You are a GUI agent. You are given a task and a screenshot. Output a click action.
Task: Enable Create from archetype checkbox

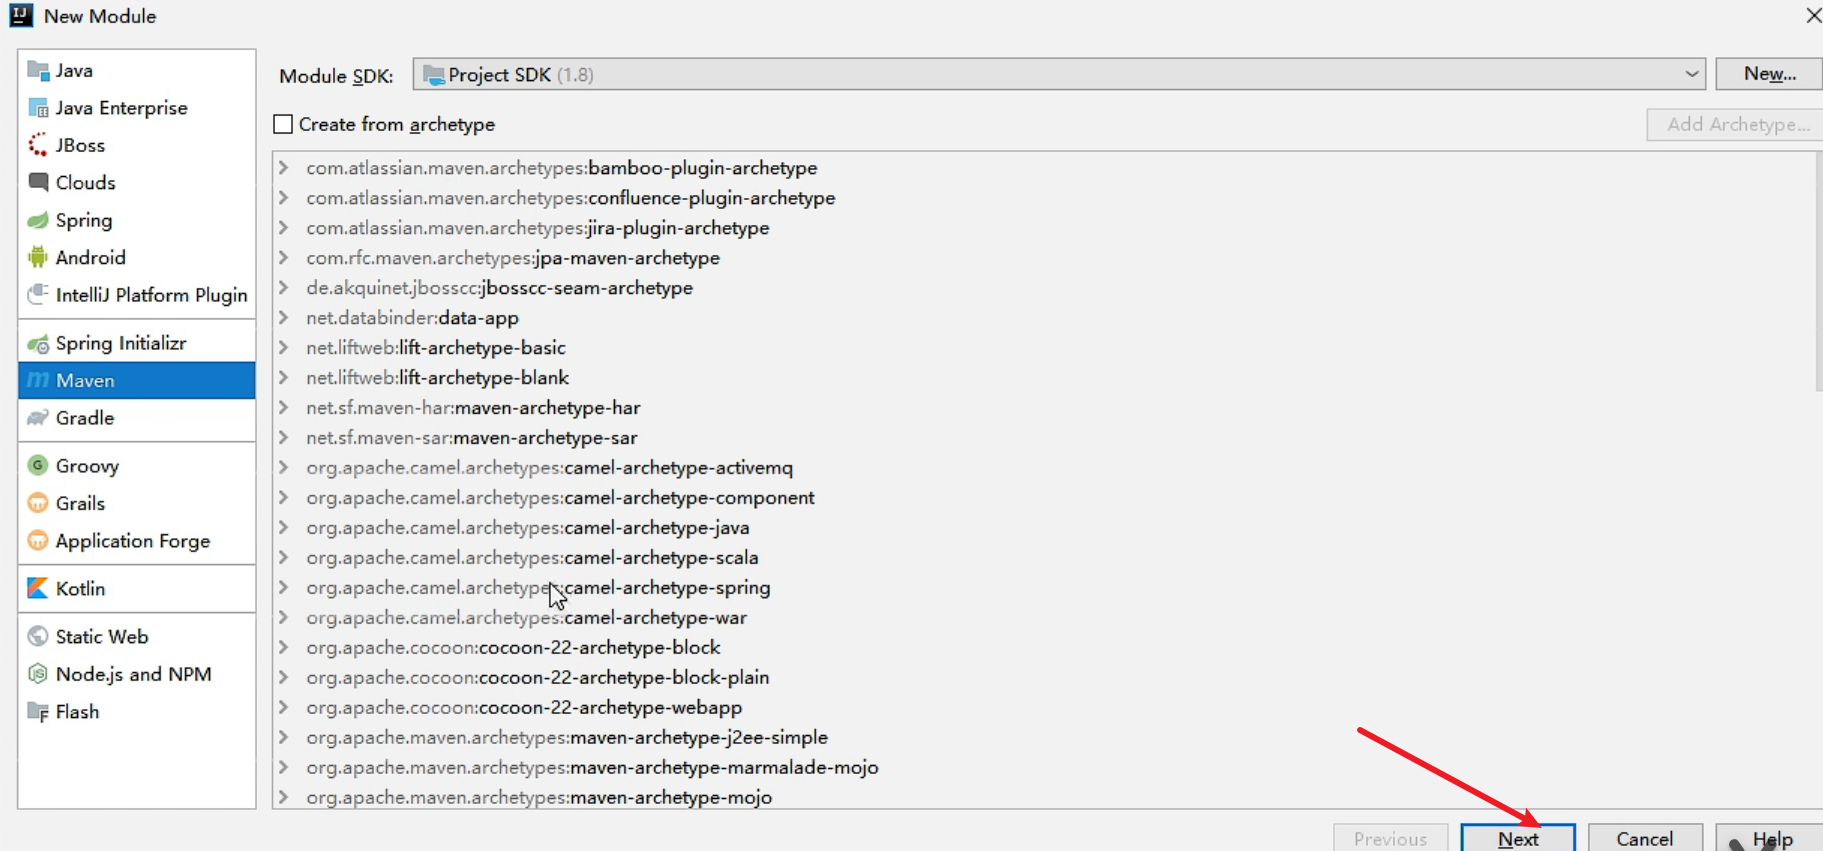[x=283, y=124]
